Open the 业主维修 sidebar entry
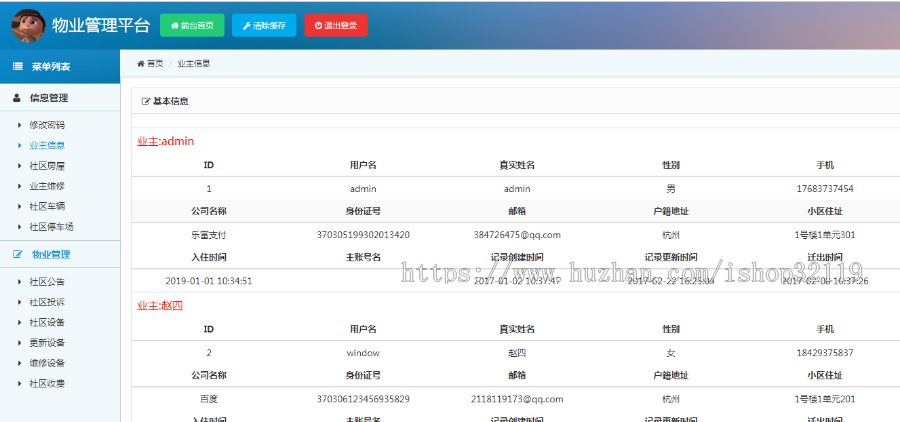The width and height of the screenshot is (900, 422). (x=47, y=186)
